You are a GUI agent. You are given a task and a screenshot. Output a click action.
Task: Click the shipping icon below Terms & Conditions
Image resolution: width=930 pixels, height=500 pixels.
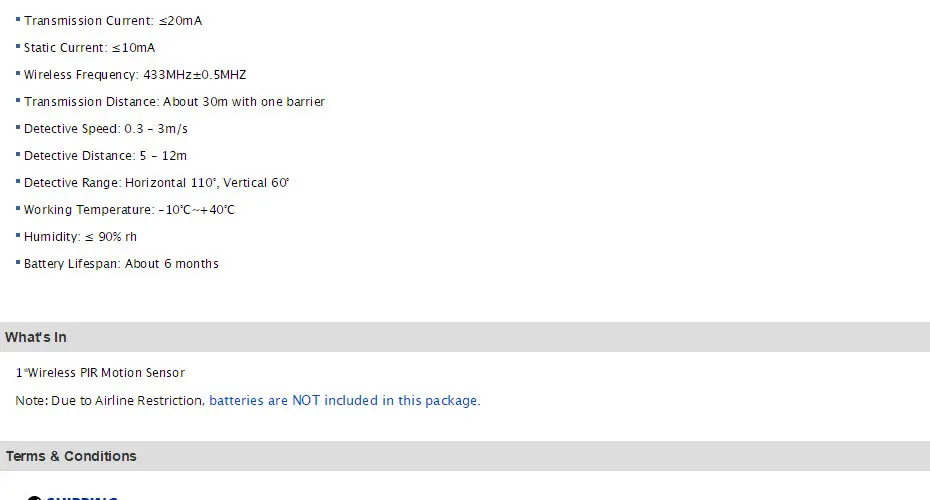coord(34,497)
